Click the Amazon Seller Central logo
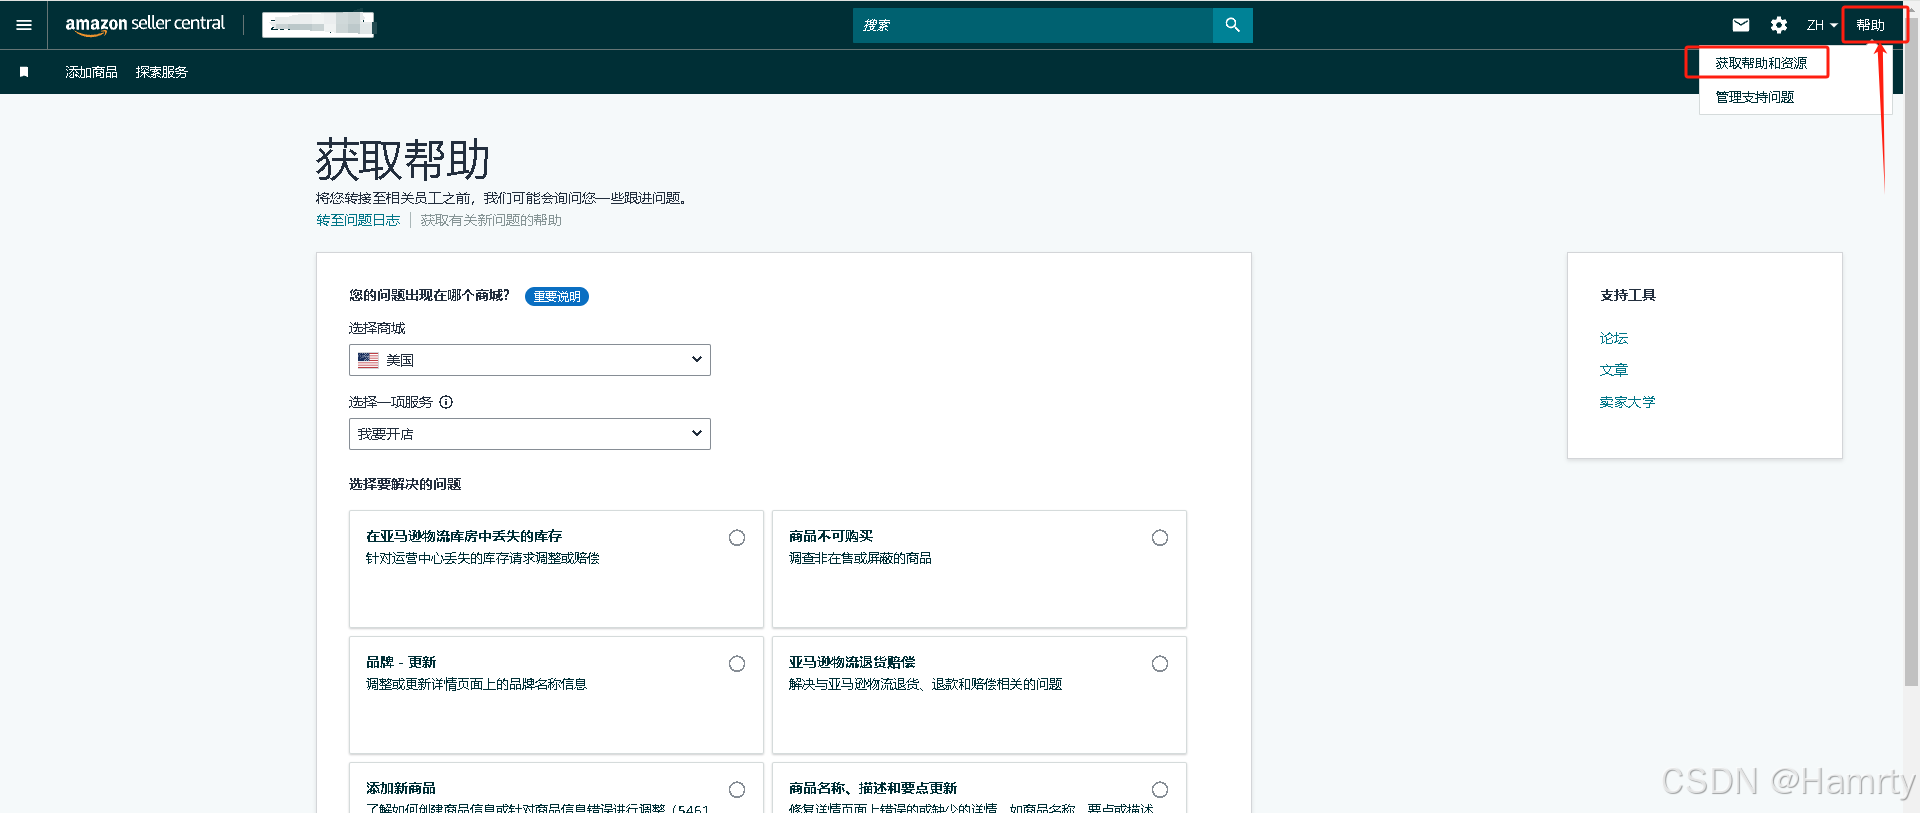Viewport: 1920px width, 813px height. tap(145, 24)
